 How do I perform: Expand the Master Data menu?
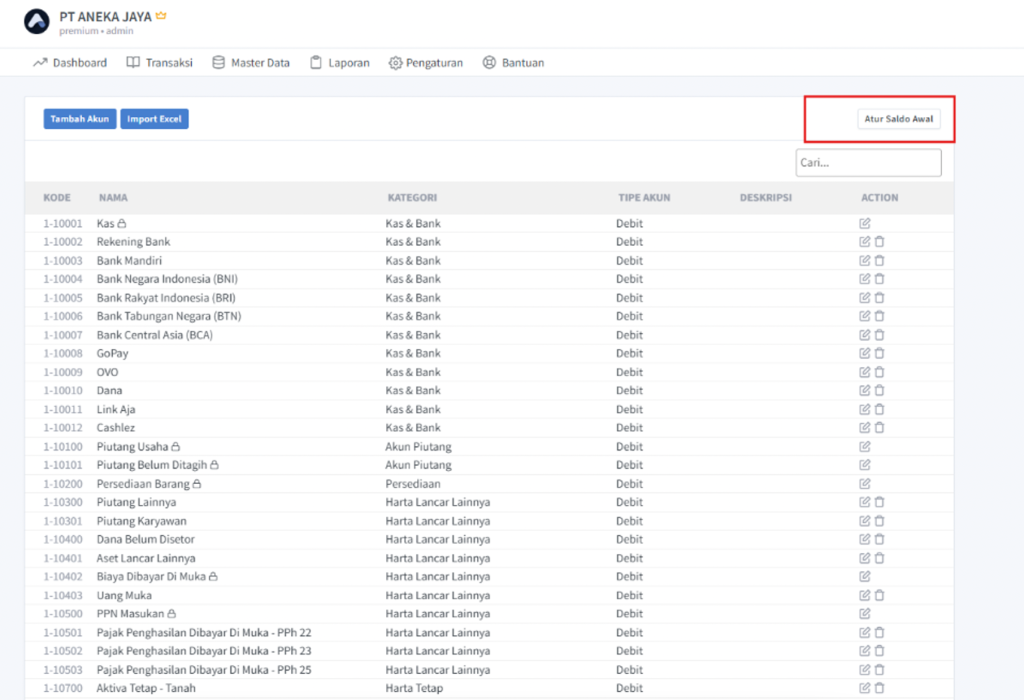[x=251, y=63]
